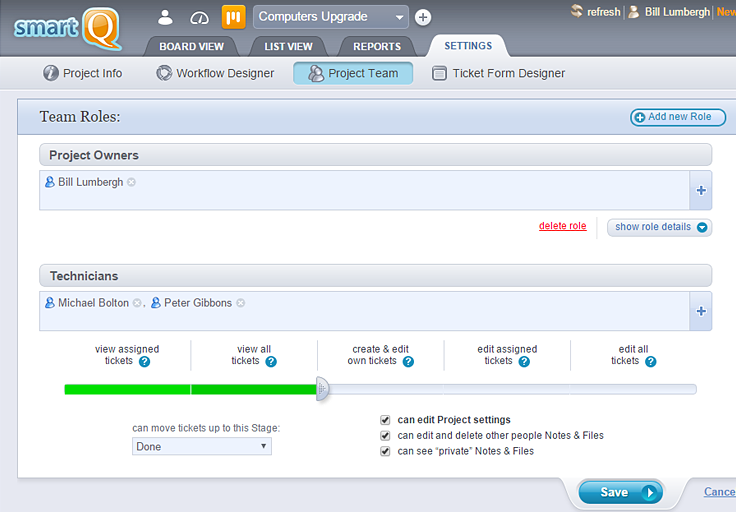Open the dashboard gauge icon

click(199, 17)
